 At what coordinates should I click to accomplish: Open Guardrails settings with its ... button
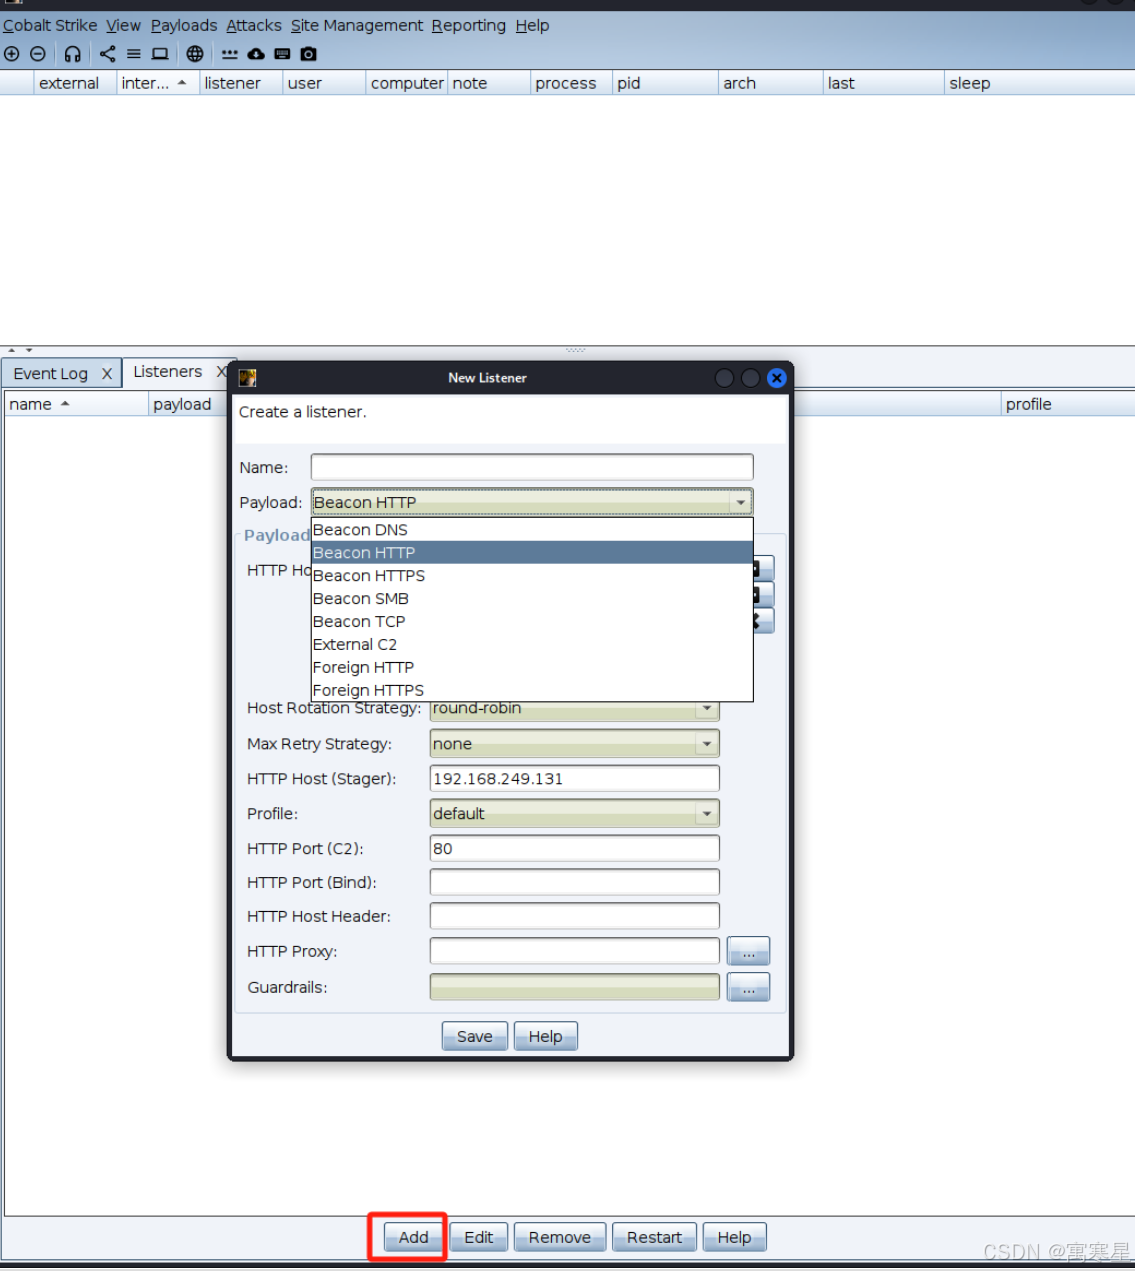[748, 987]
